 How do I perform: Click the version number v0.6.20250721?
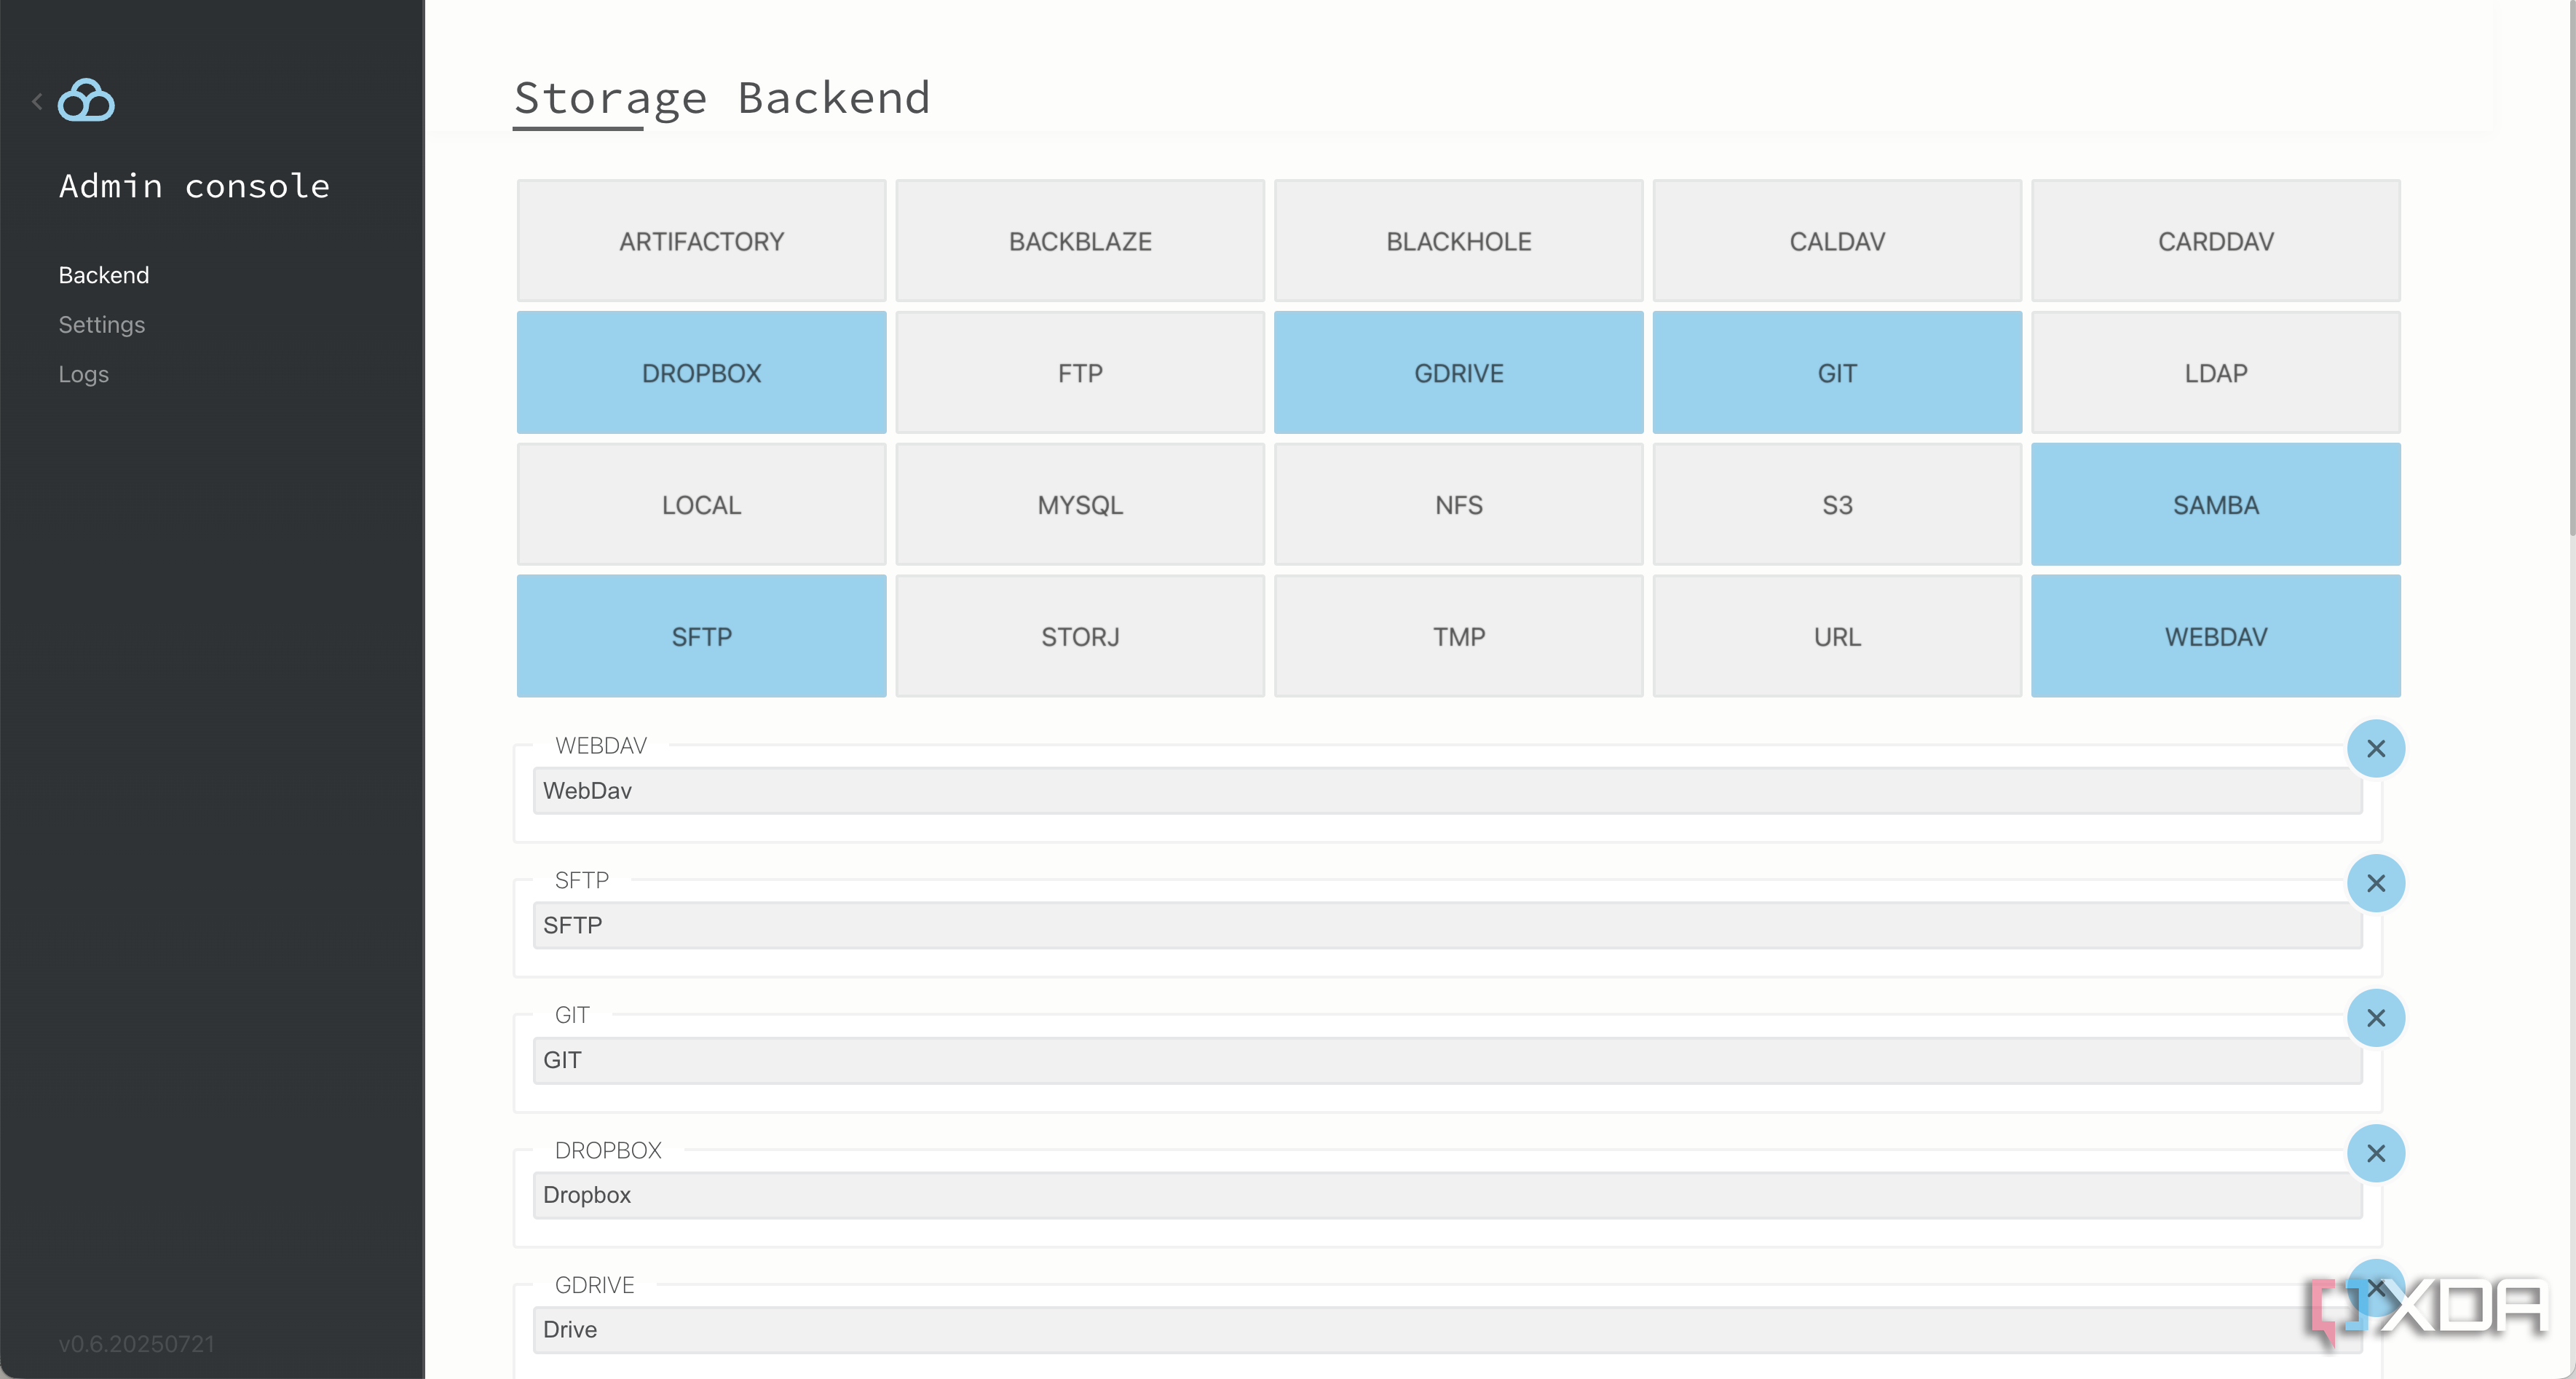click(x=137, y=1344)
